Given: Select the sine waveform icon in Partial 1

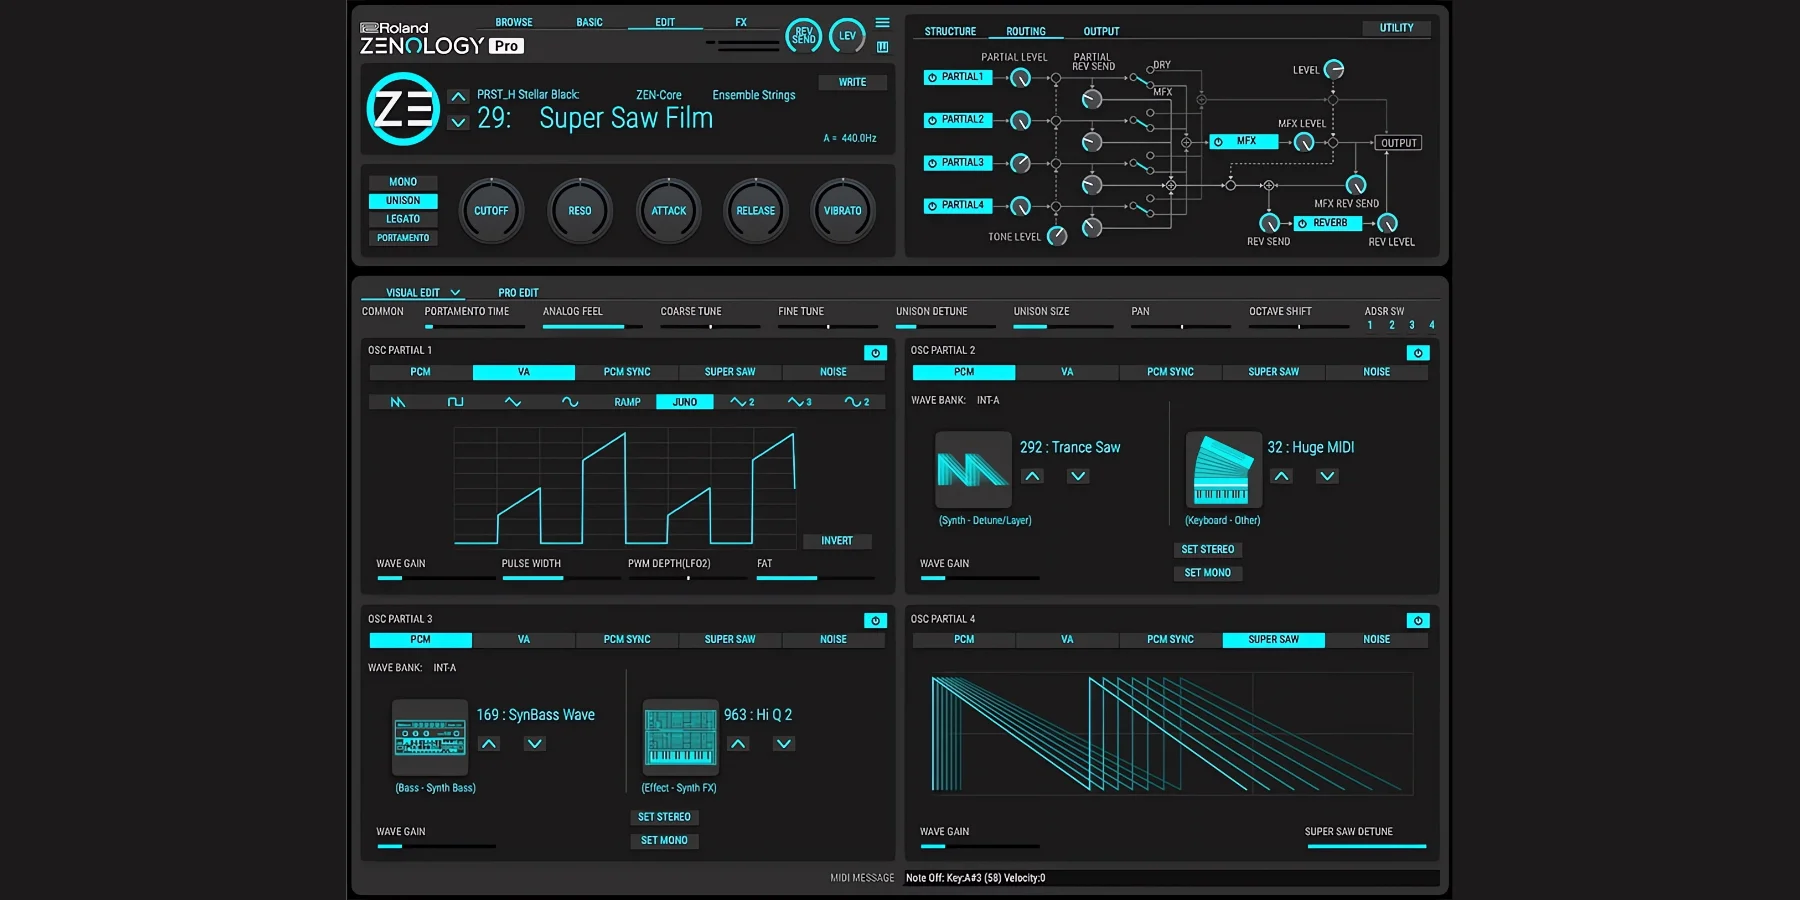Looking at the screenshot, I should coord(570,402).
